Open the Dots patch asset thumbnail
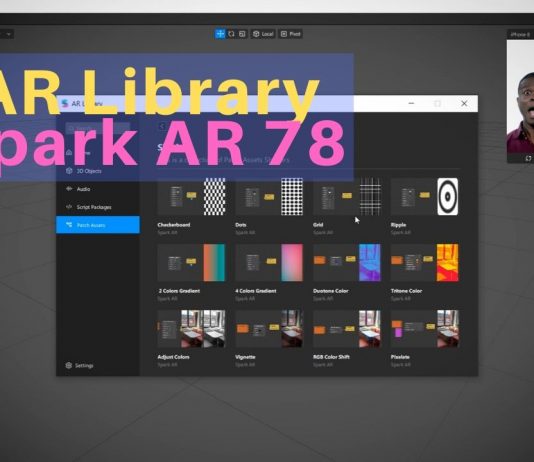This screenshot has height=462, width=534. (269, 196)
